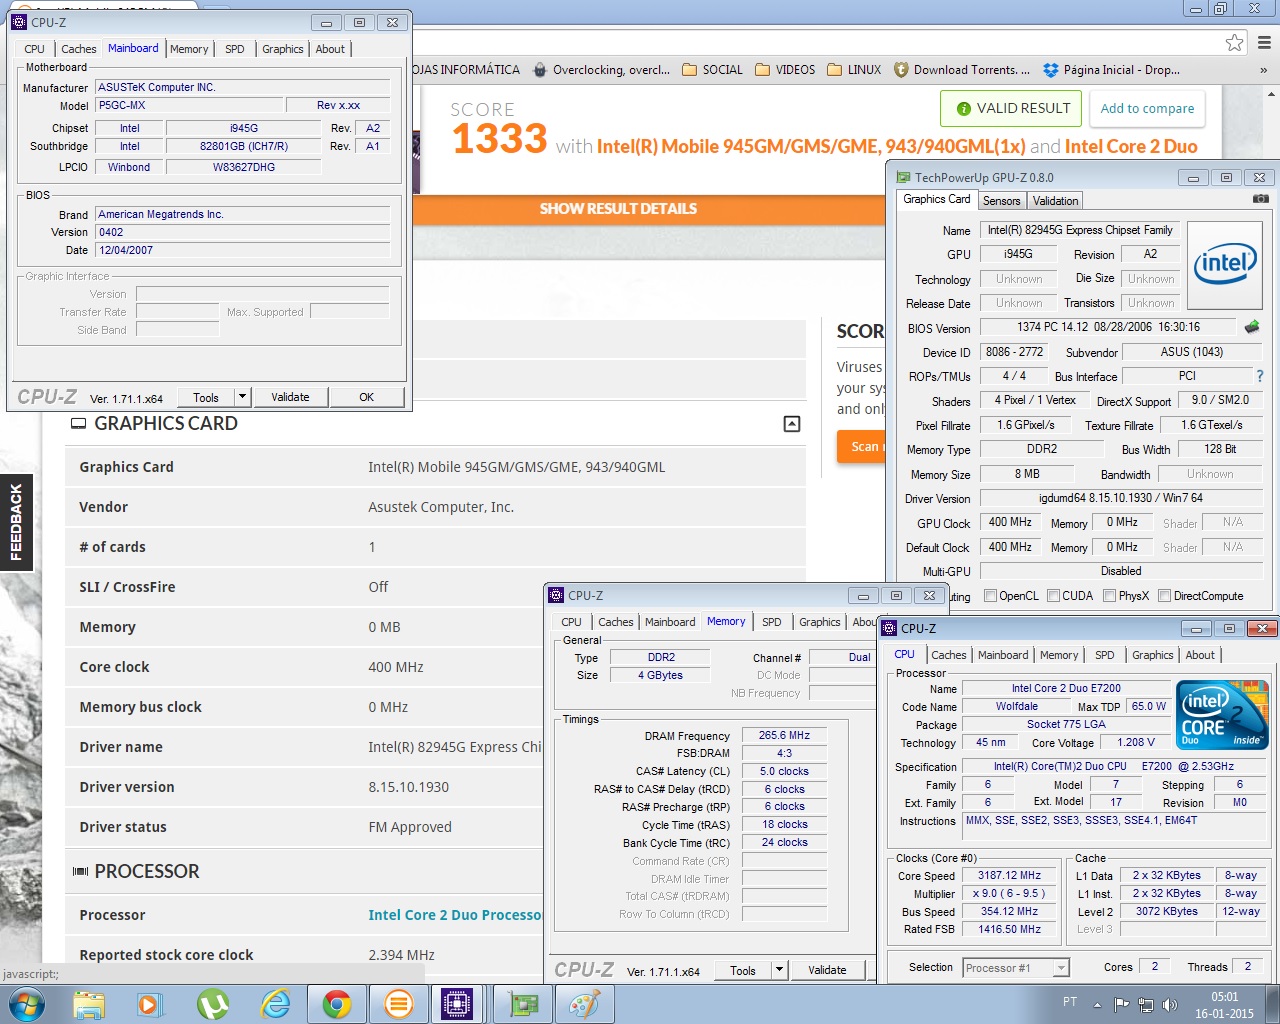Enable the OpenCL checkbox
1280x1024 pixels.
[x=990, y=596]
